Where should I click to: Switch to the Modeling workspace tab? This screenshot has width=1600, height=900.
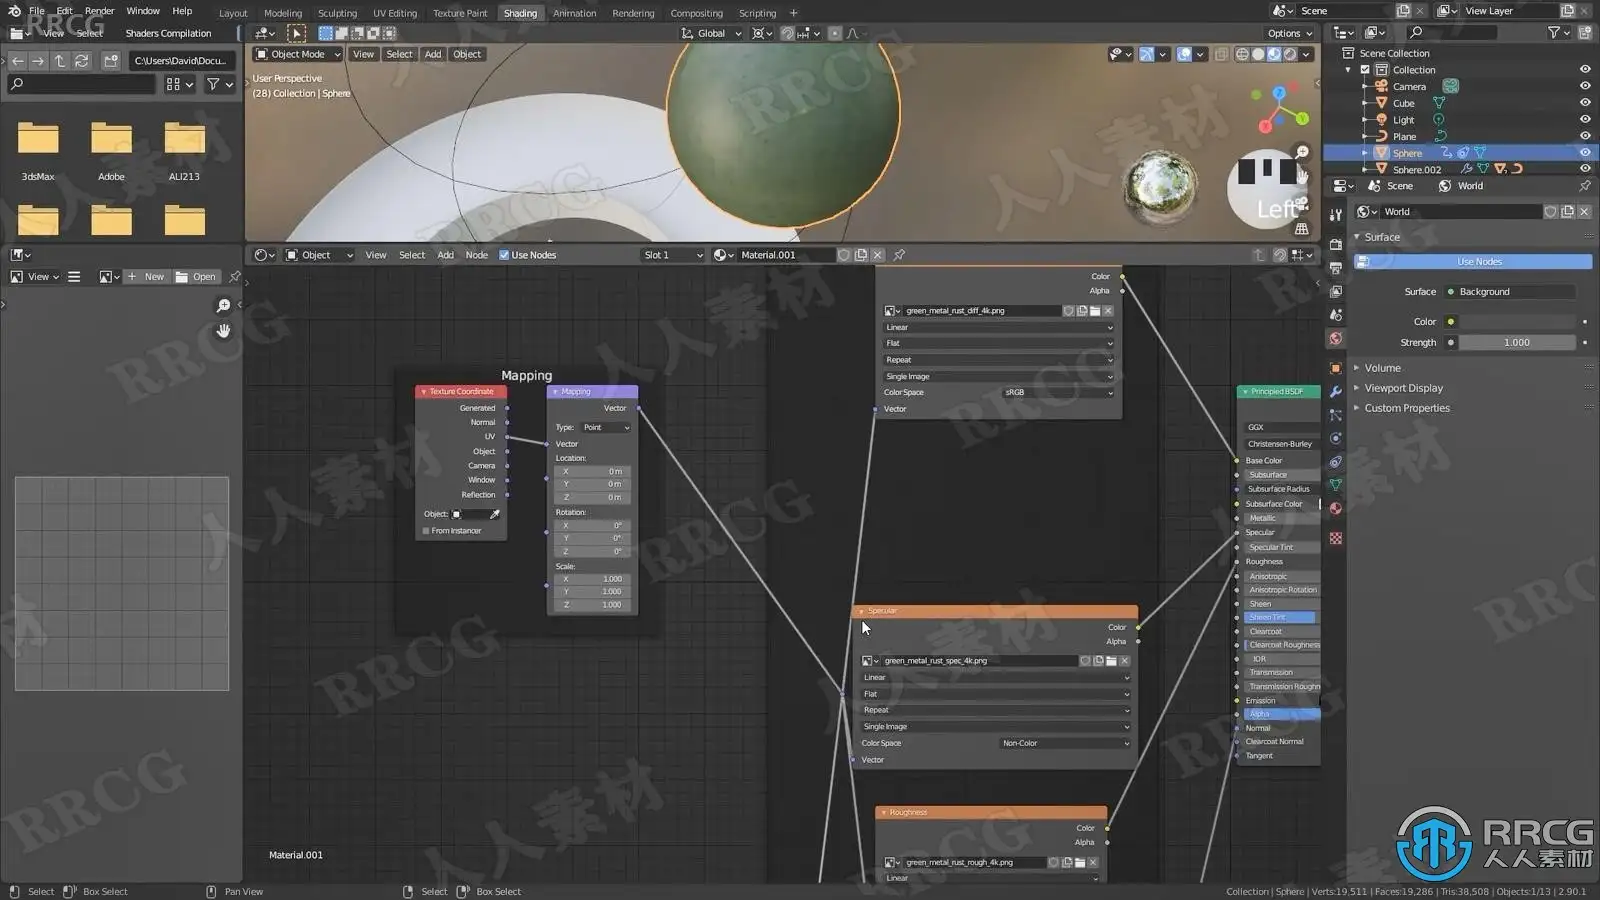[283, 13]
